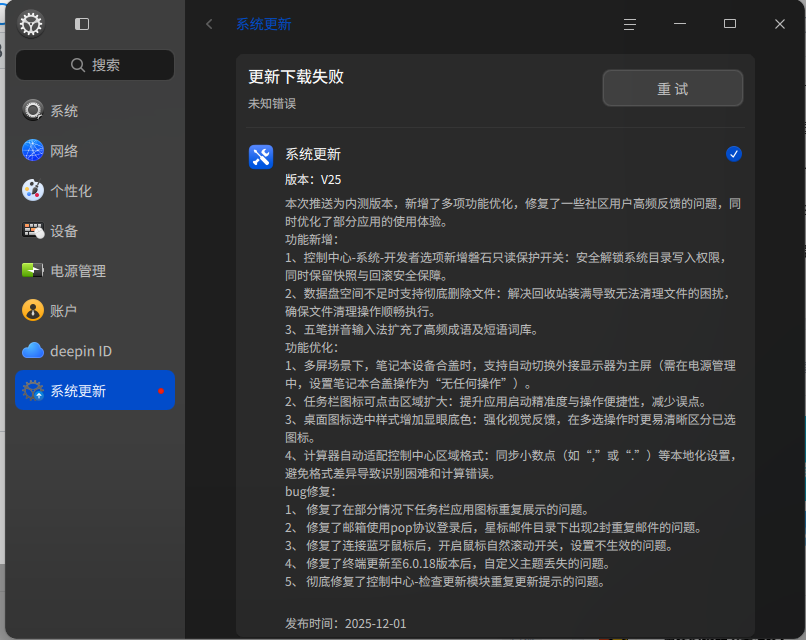Click the 未知错误 error text
The image size is (806, 640).
coord(272,103)
